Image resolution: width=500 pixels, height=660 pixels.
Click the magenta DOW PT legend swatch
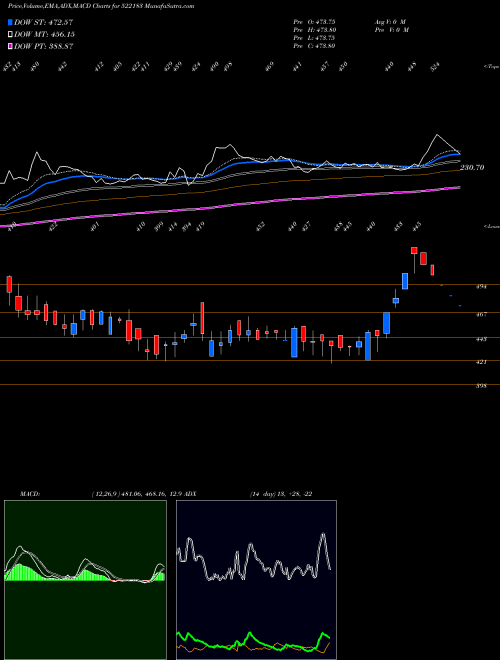coord(11,46)
